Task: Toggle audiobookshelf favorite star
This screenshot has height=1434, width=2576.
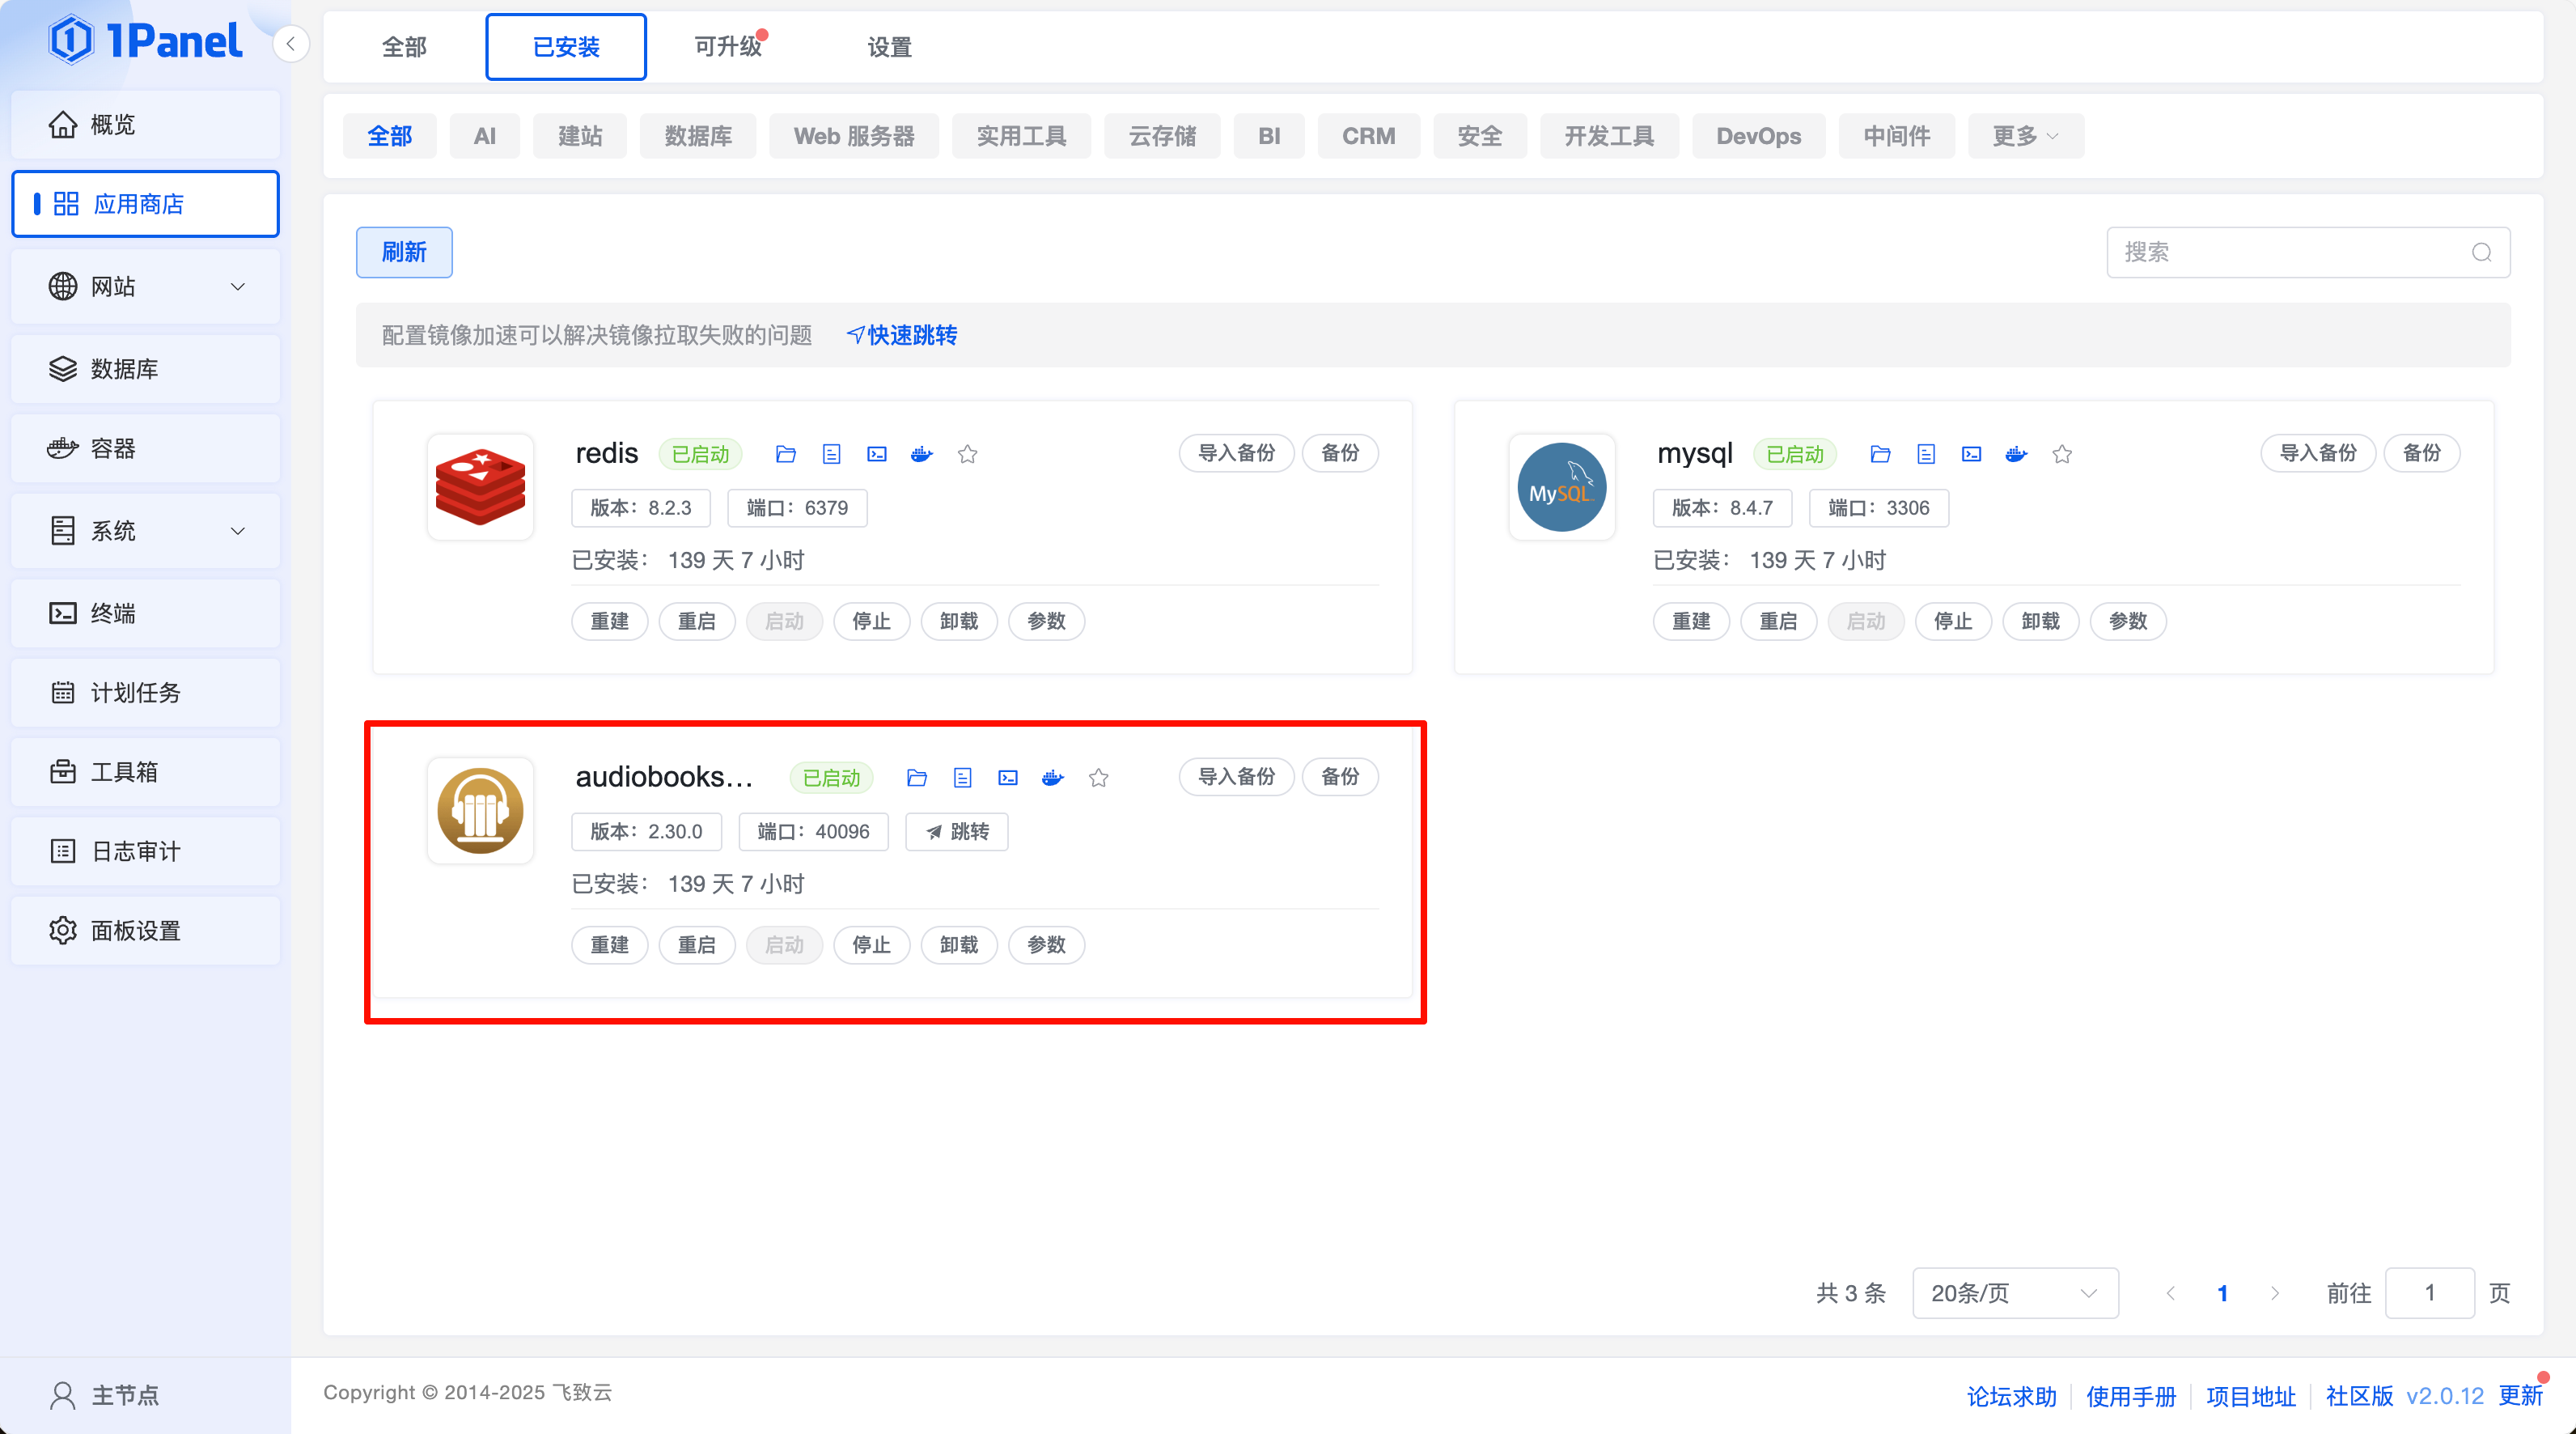Action: coord(1098,778)
